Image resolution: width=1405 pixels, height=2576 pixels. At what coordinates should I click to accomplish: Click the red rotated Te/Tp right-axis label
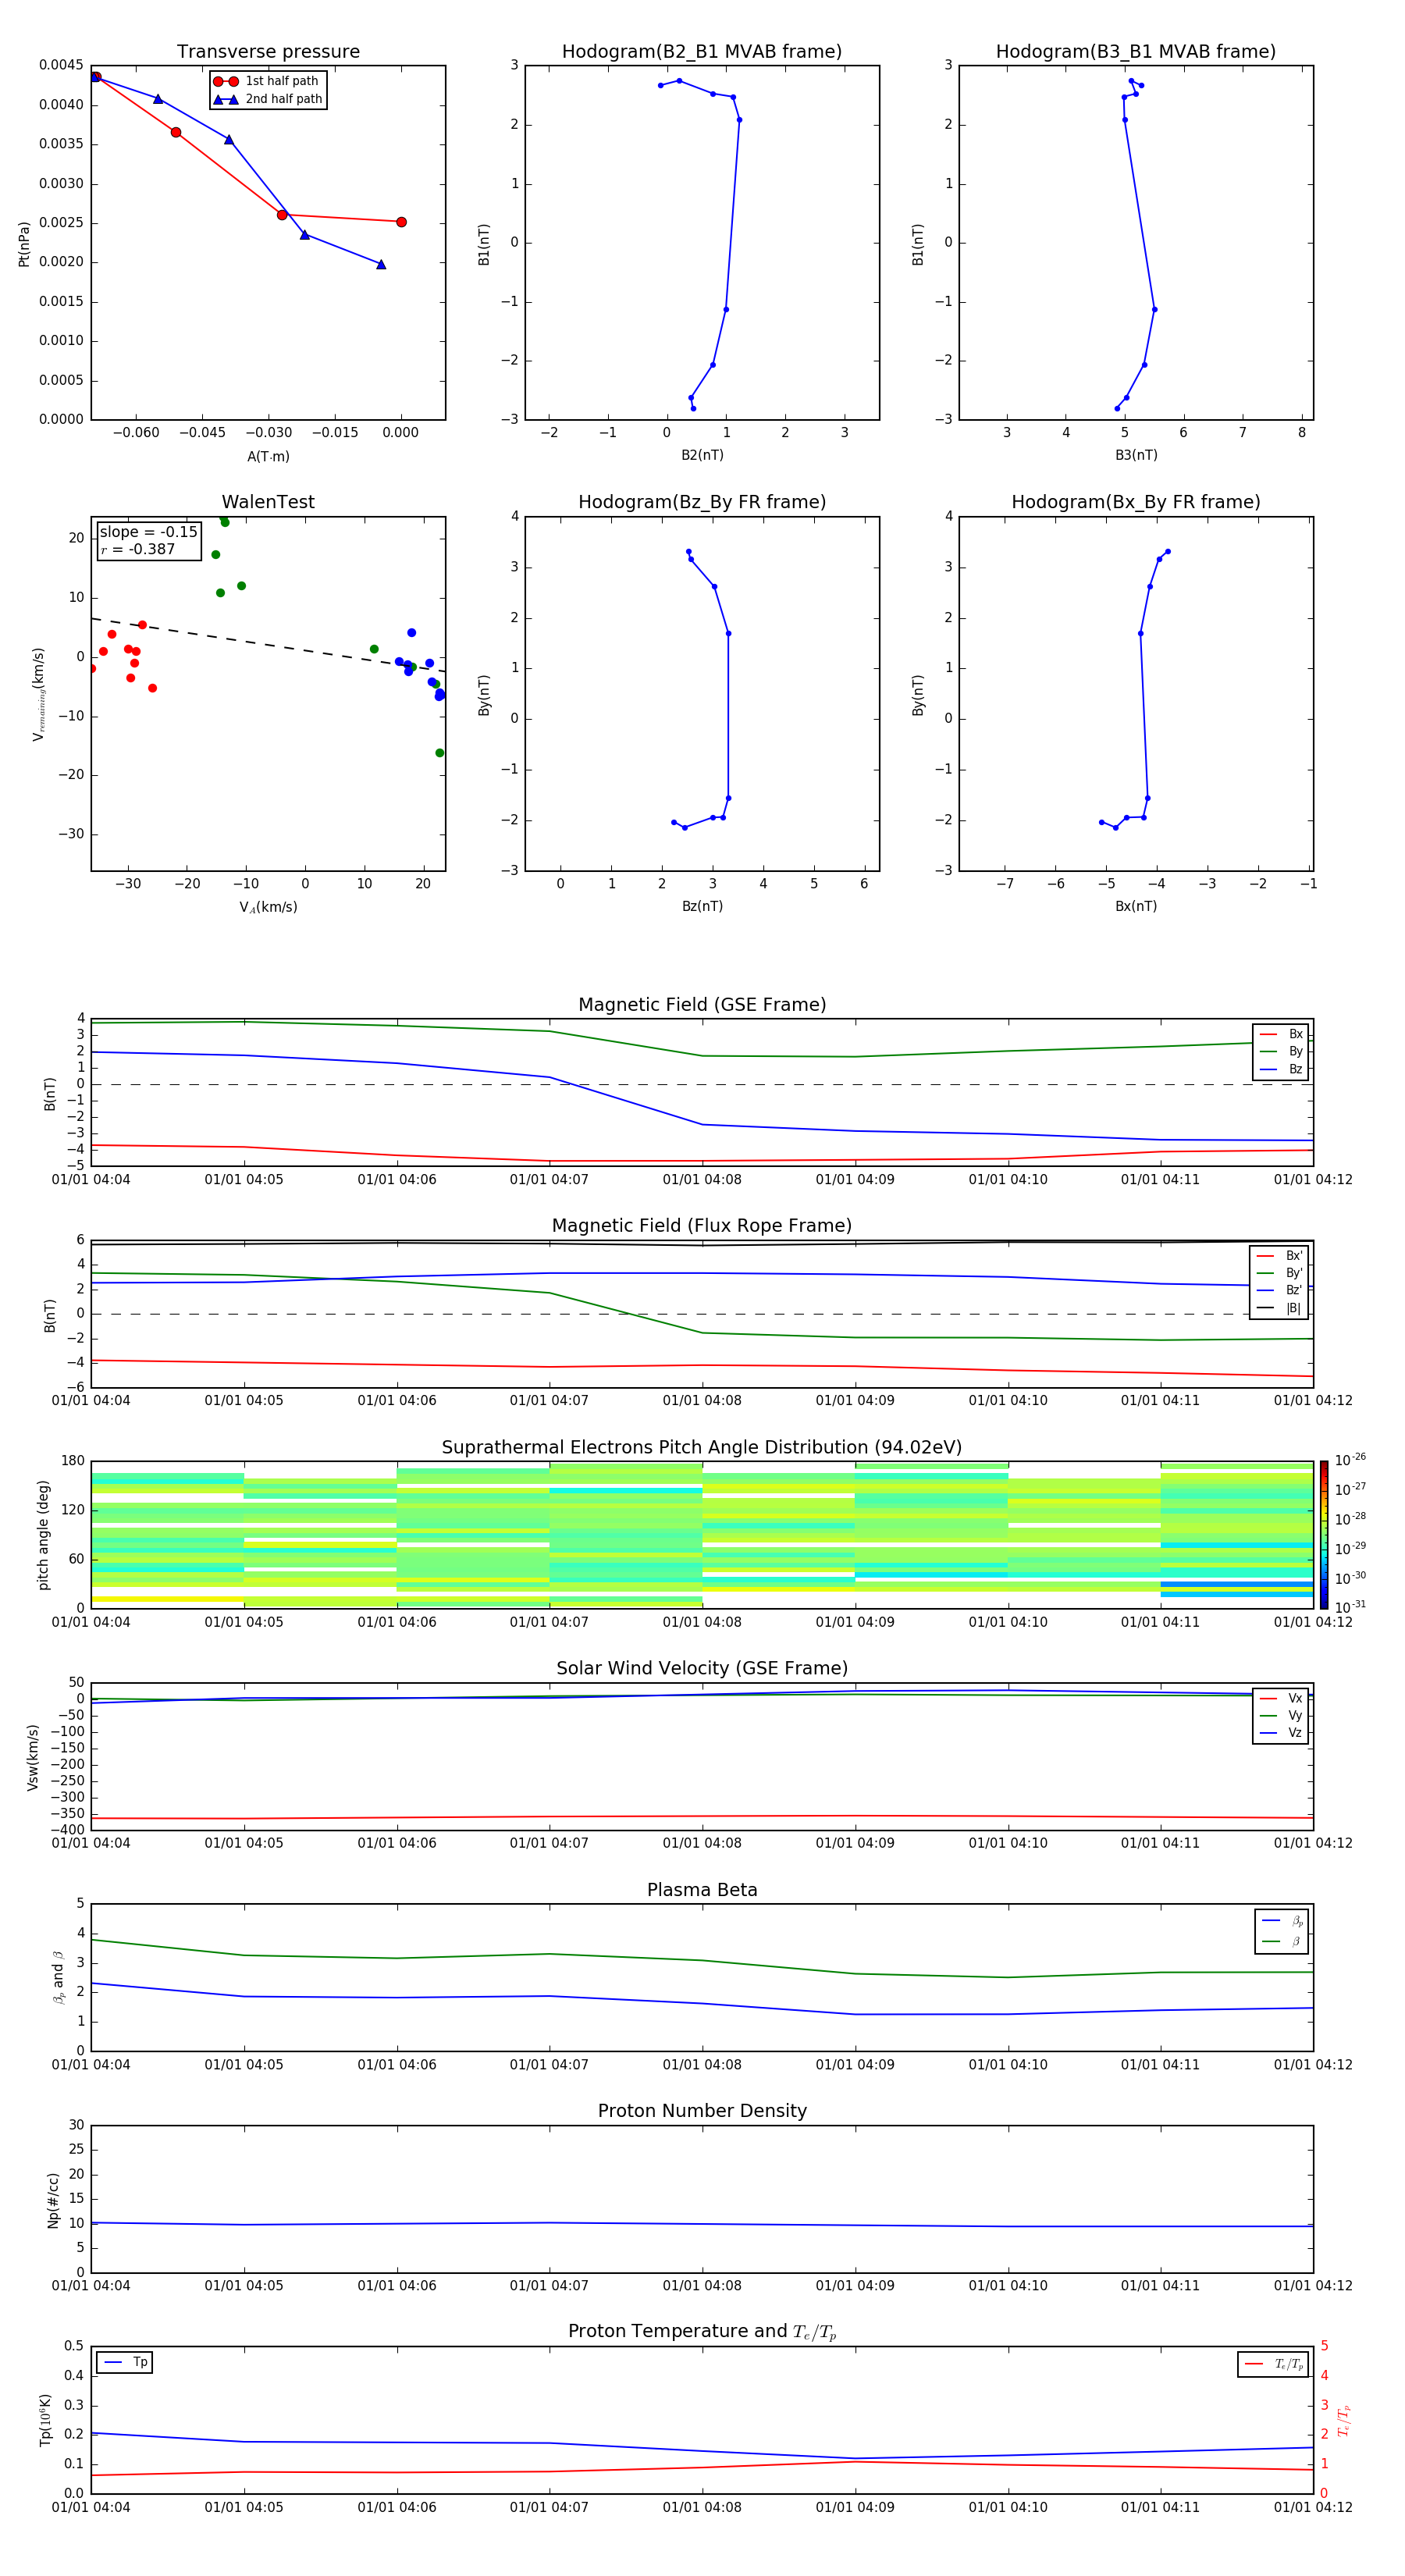[x=1344, y=2420]
